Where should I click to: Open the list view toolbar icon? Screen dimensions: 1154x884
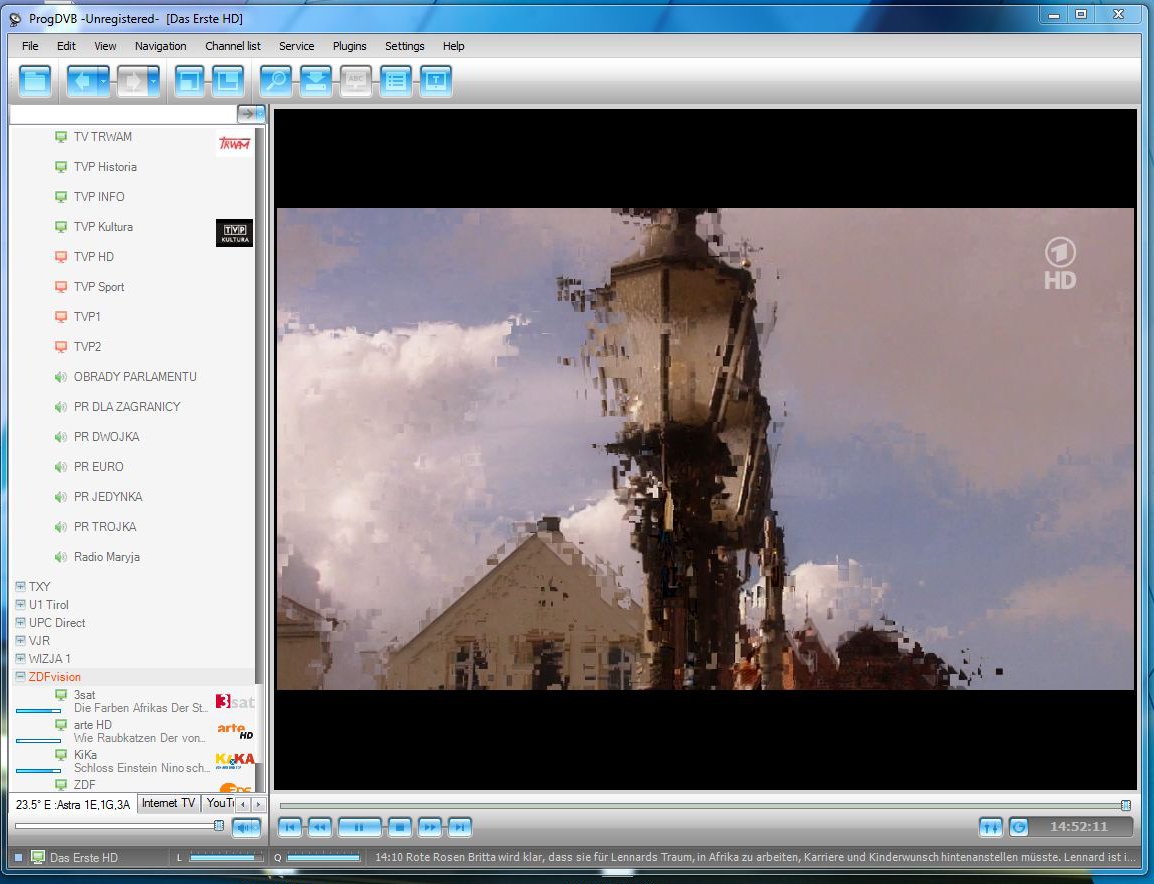(x=396, y=81)
